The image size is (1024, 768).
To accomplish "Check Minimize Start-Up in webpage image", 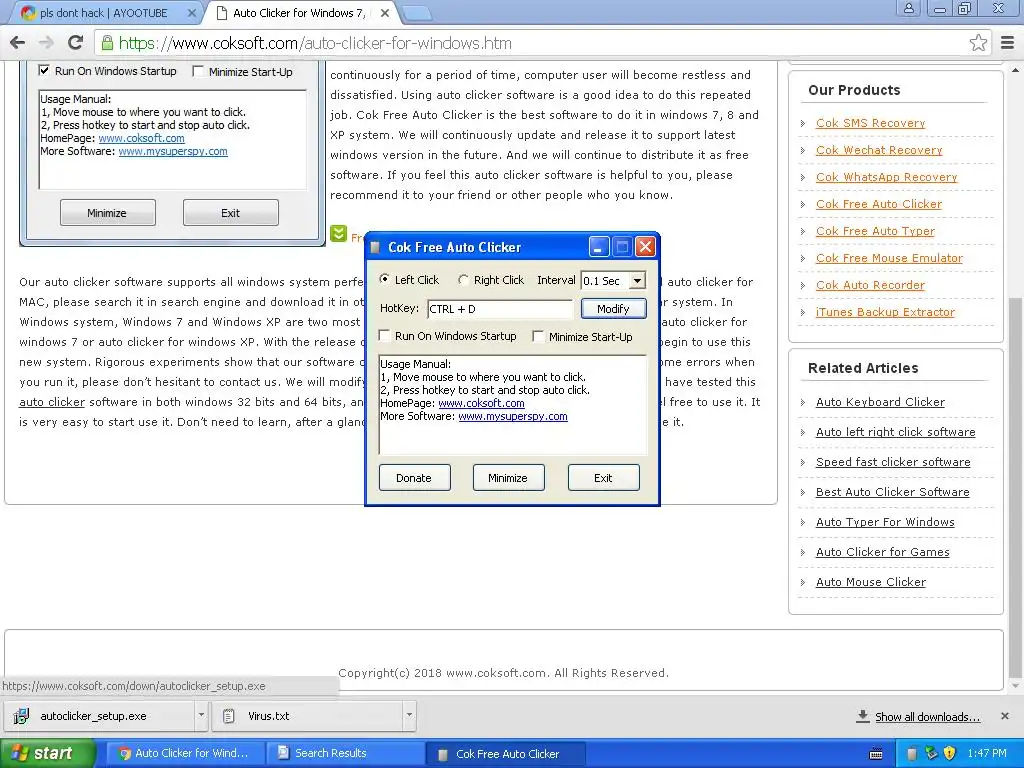I will point(198,71).
